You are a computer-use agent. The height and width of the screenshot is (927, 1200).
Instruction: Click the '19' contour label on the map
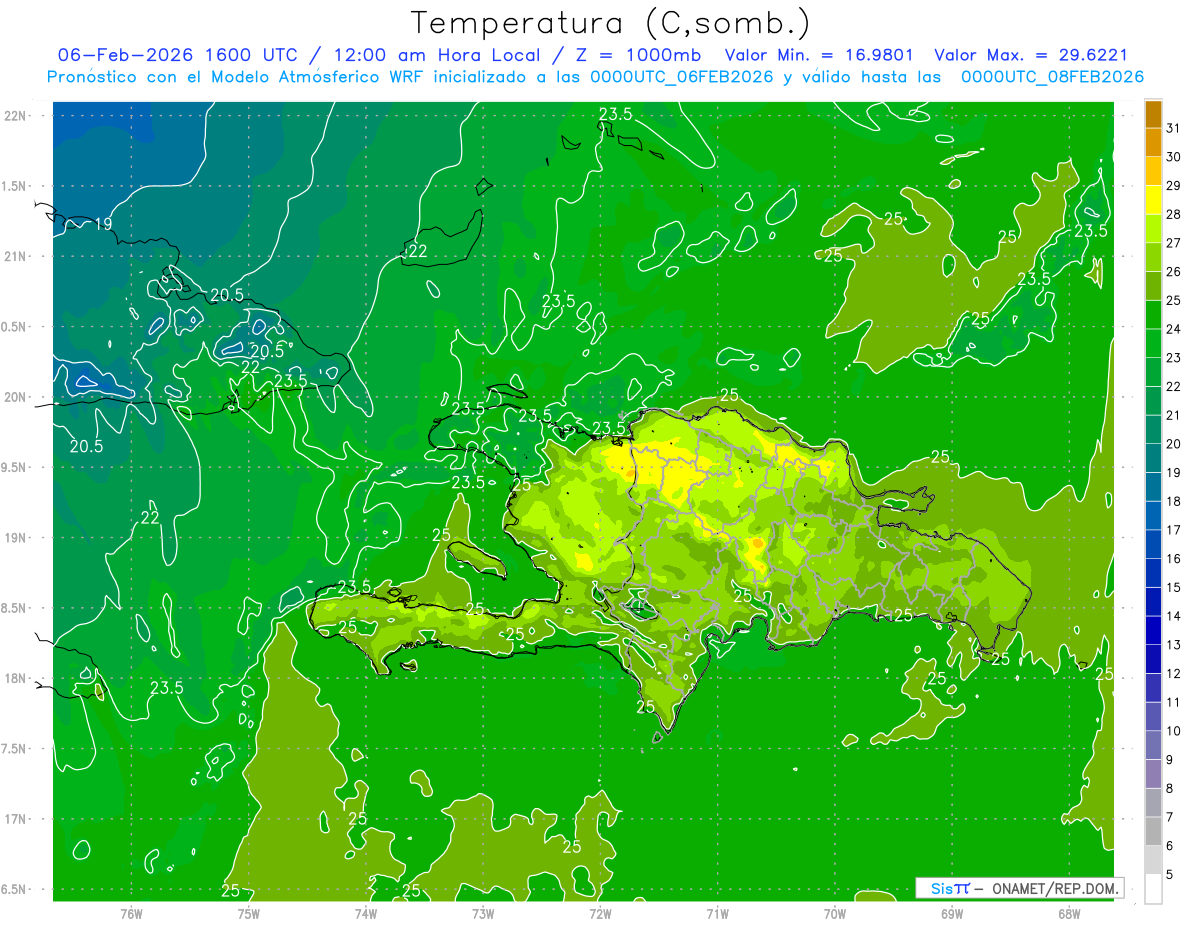103,224
